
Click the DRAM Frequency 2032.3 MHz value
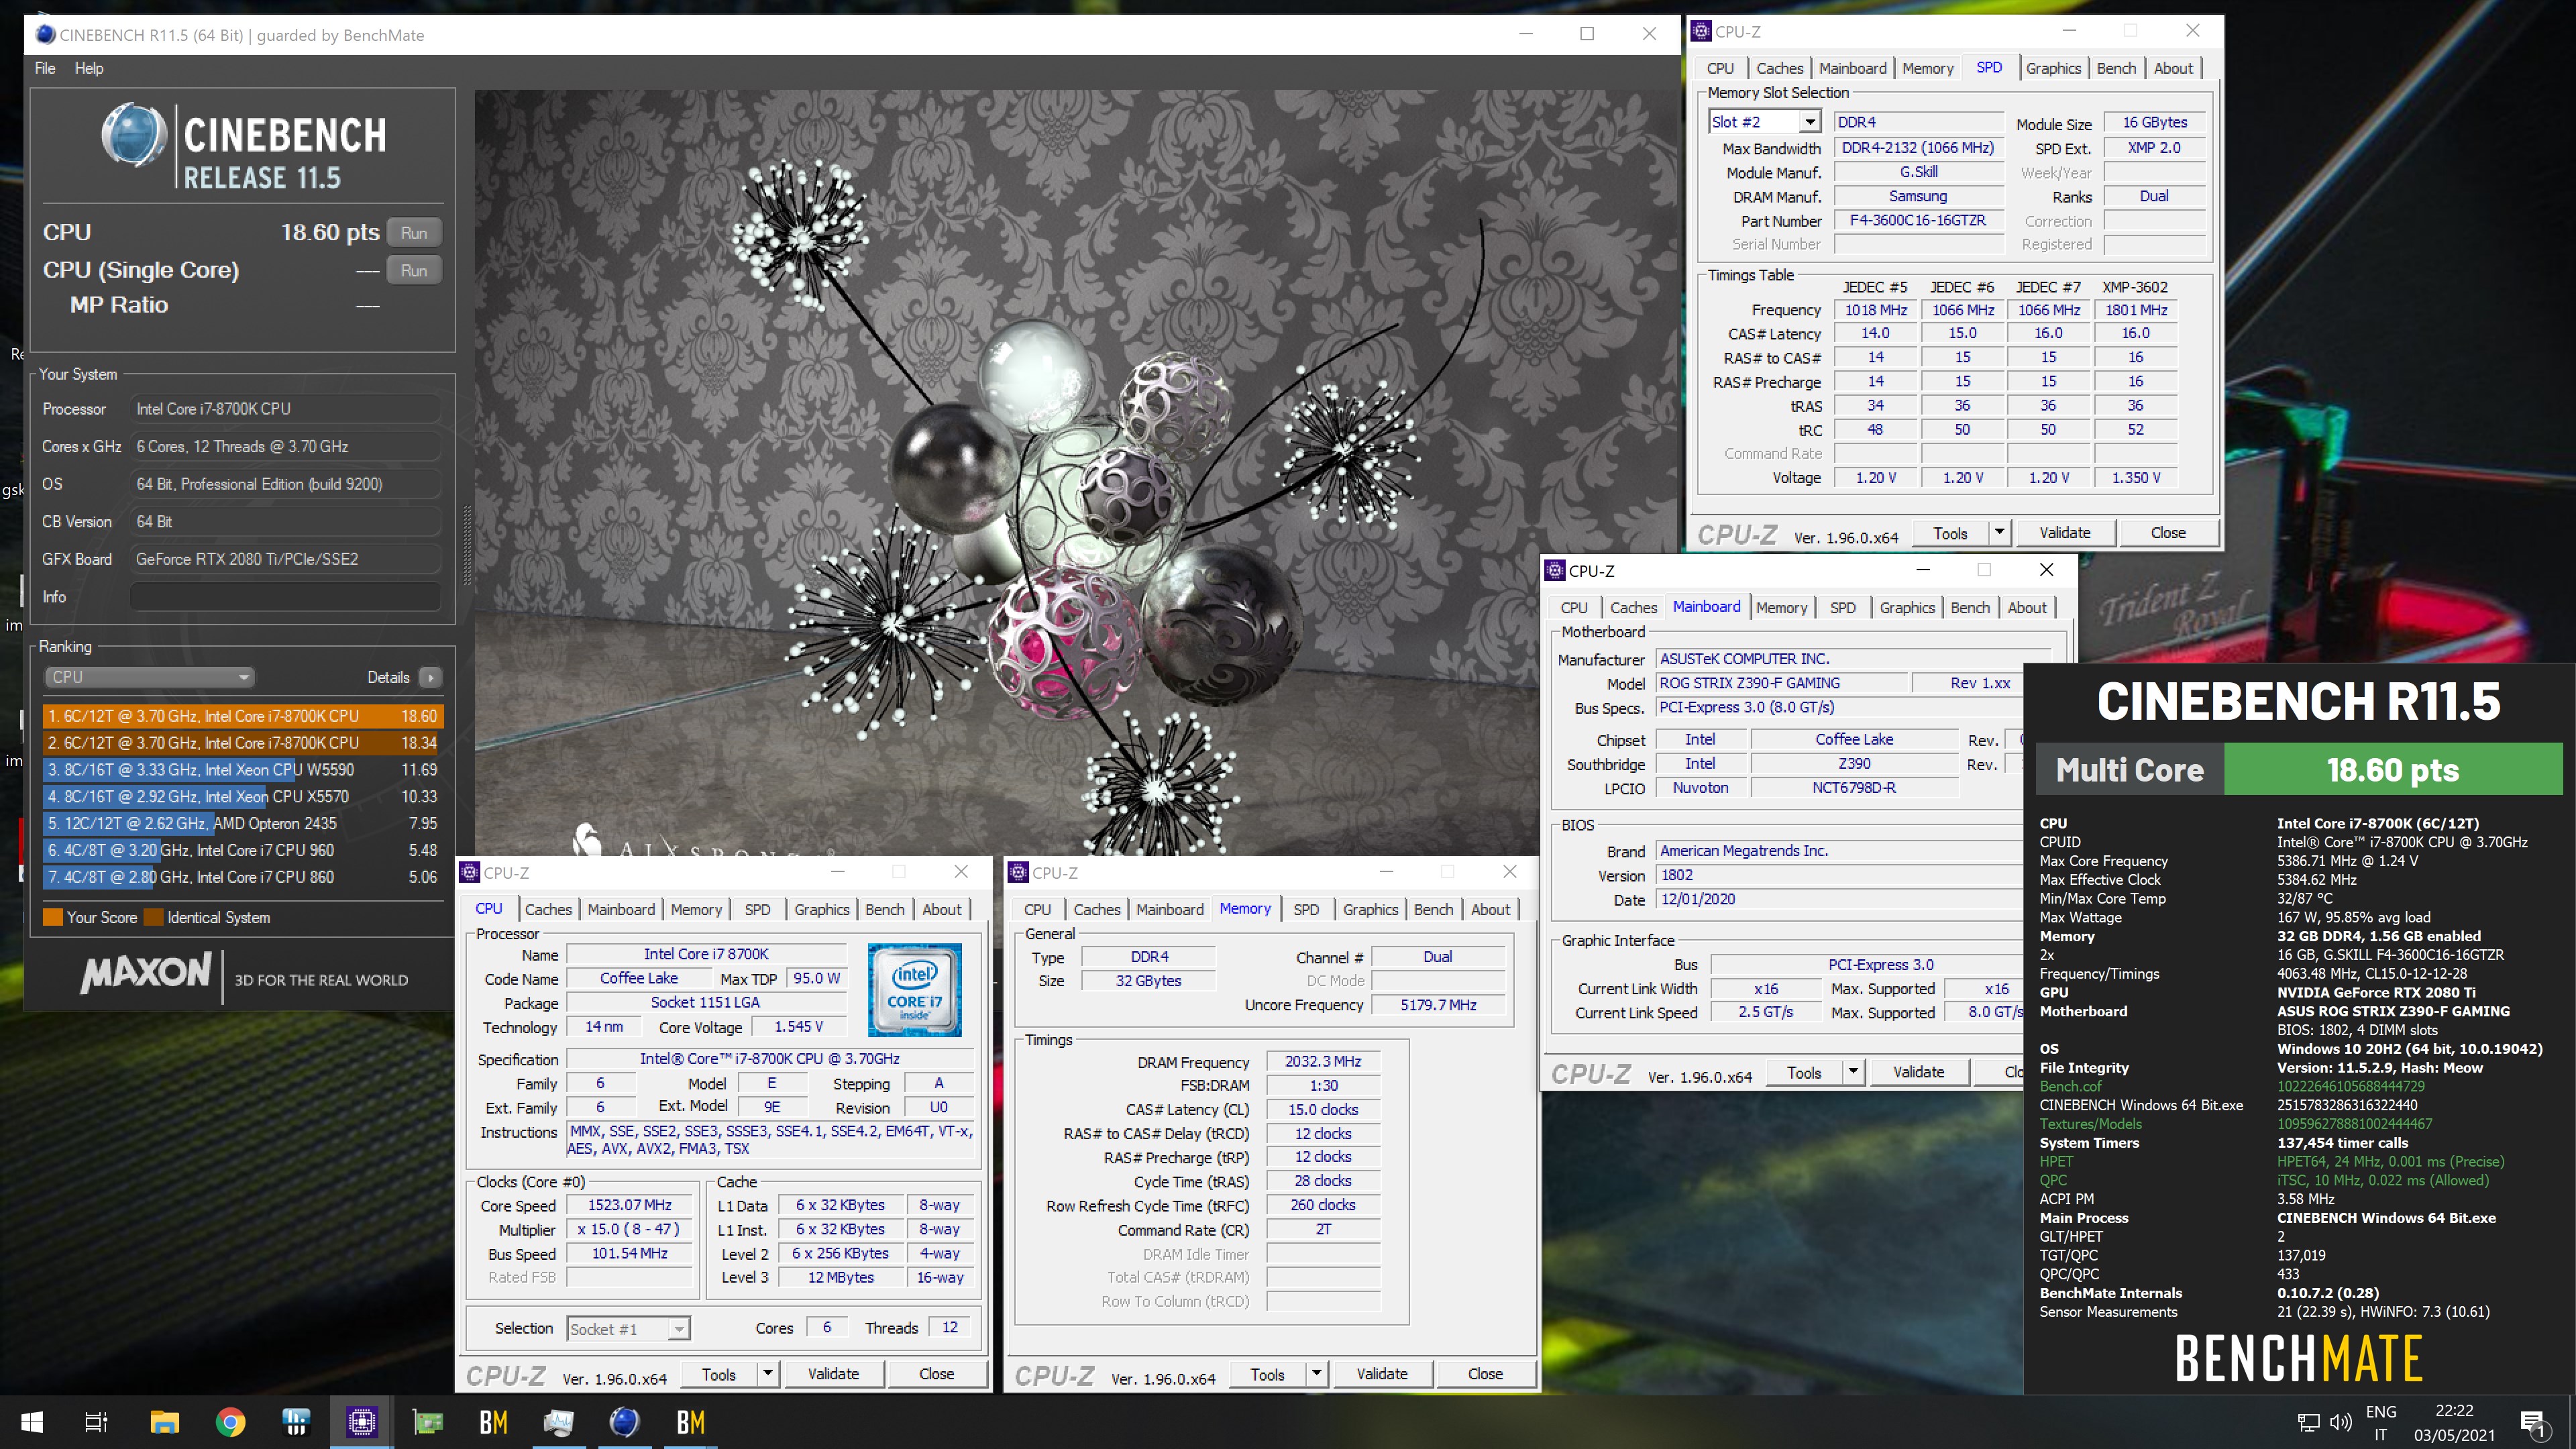[x=1323, y=1061]
